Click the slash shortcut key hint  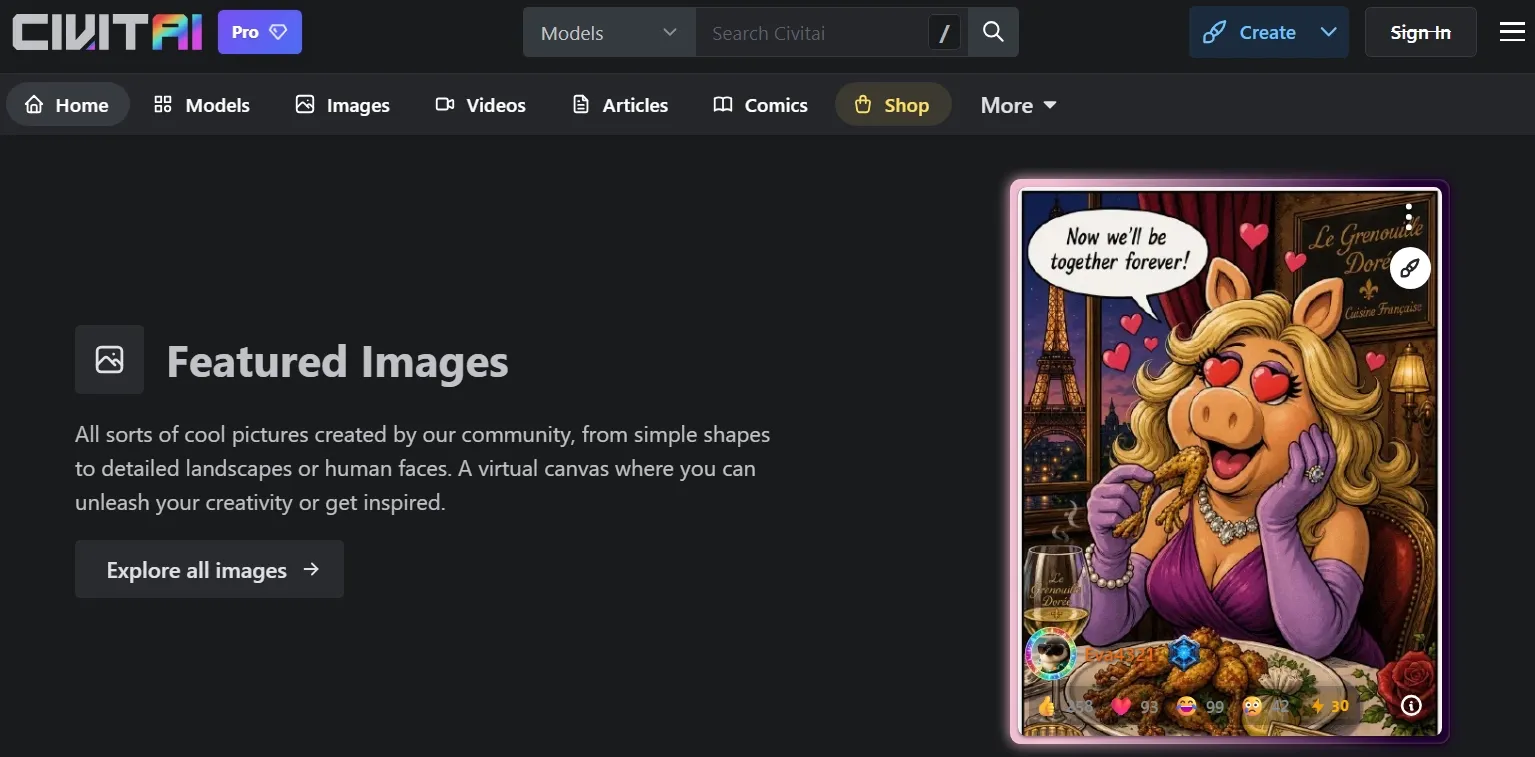coord(944,33)
